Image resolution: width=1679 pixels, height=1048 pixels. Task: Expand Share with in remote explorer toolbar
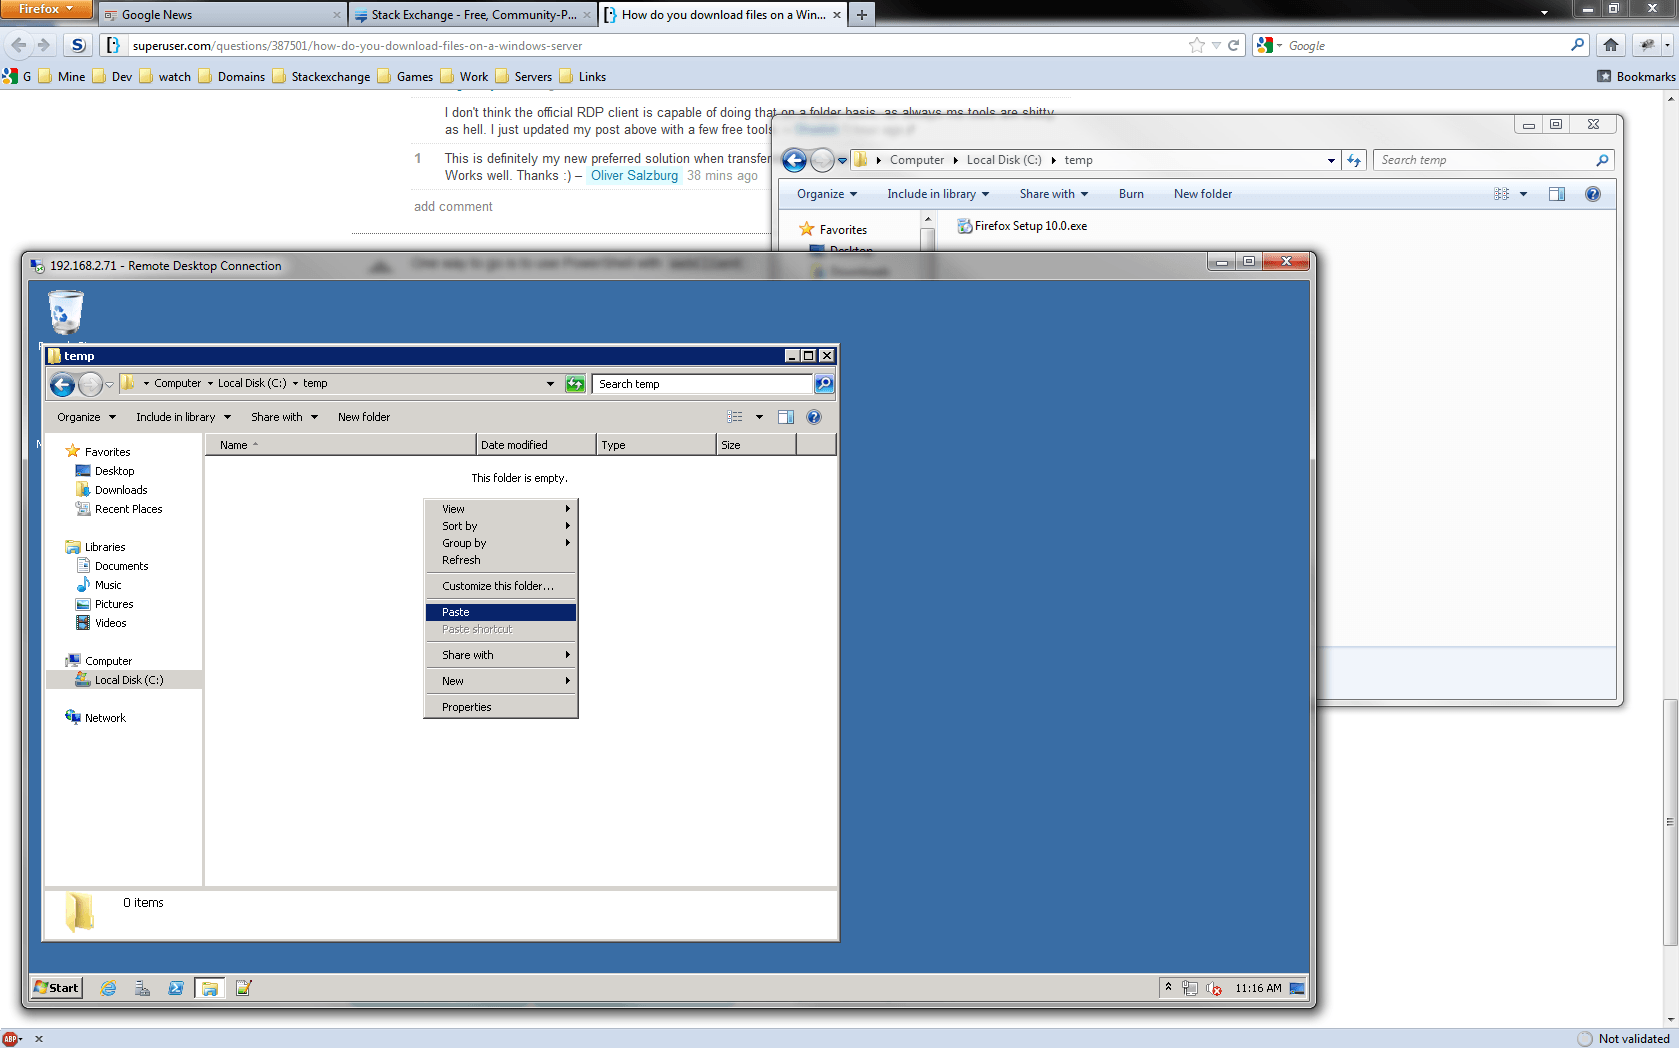pos(284,417)
